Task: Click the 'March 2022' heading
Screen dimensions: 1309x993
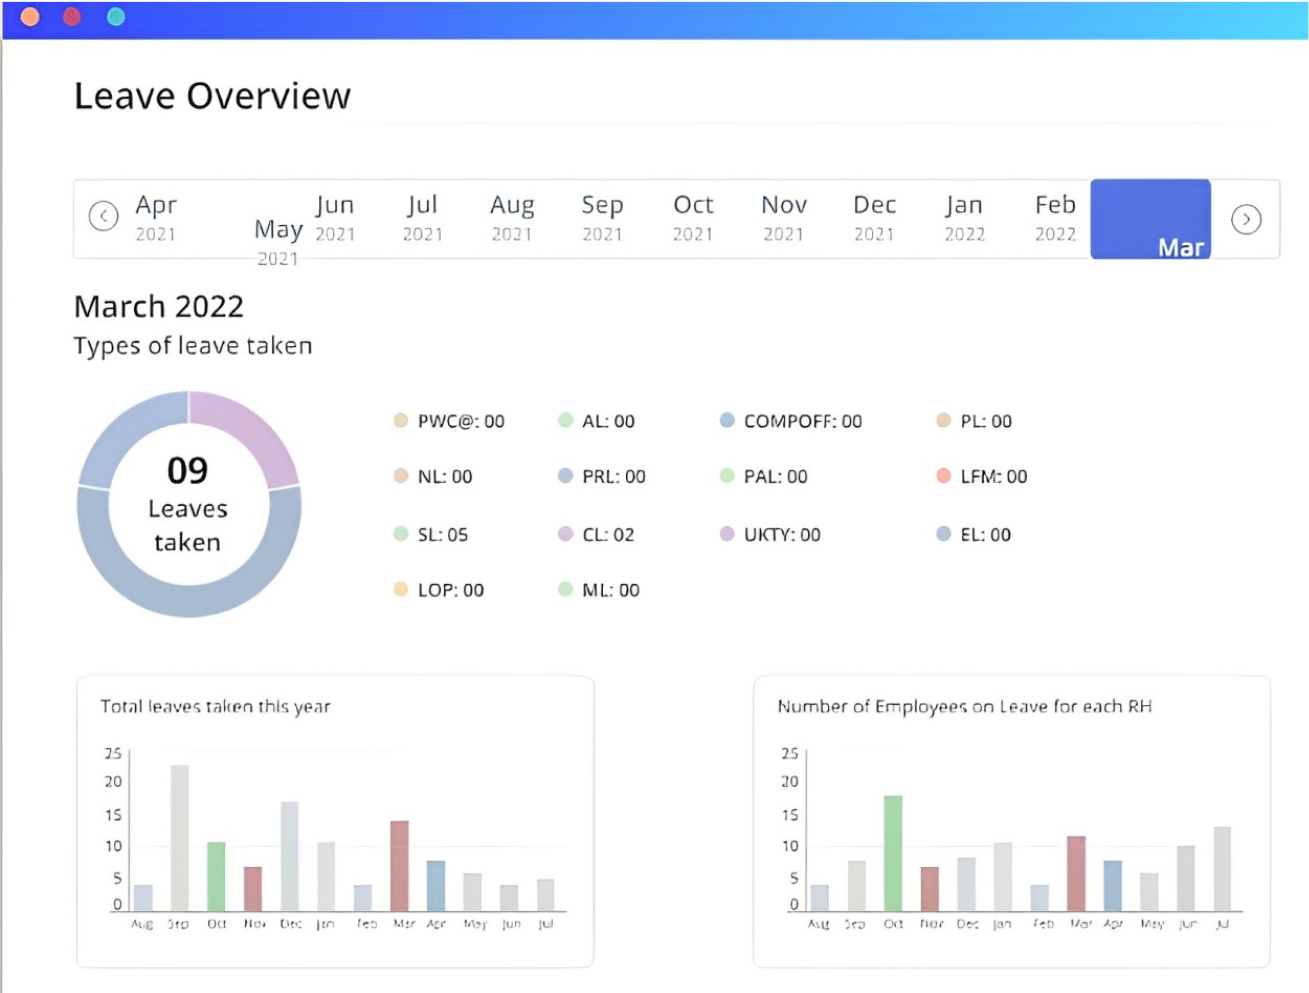Action: pos(159,306)
